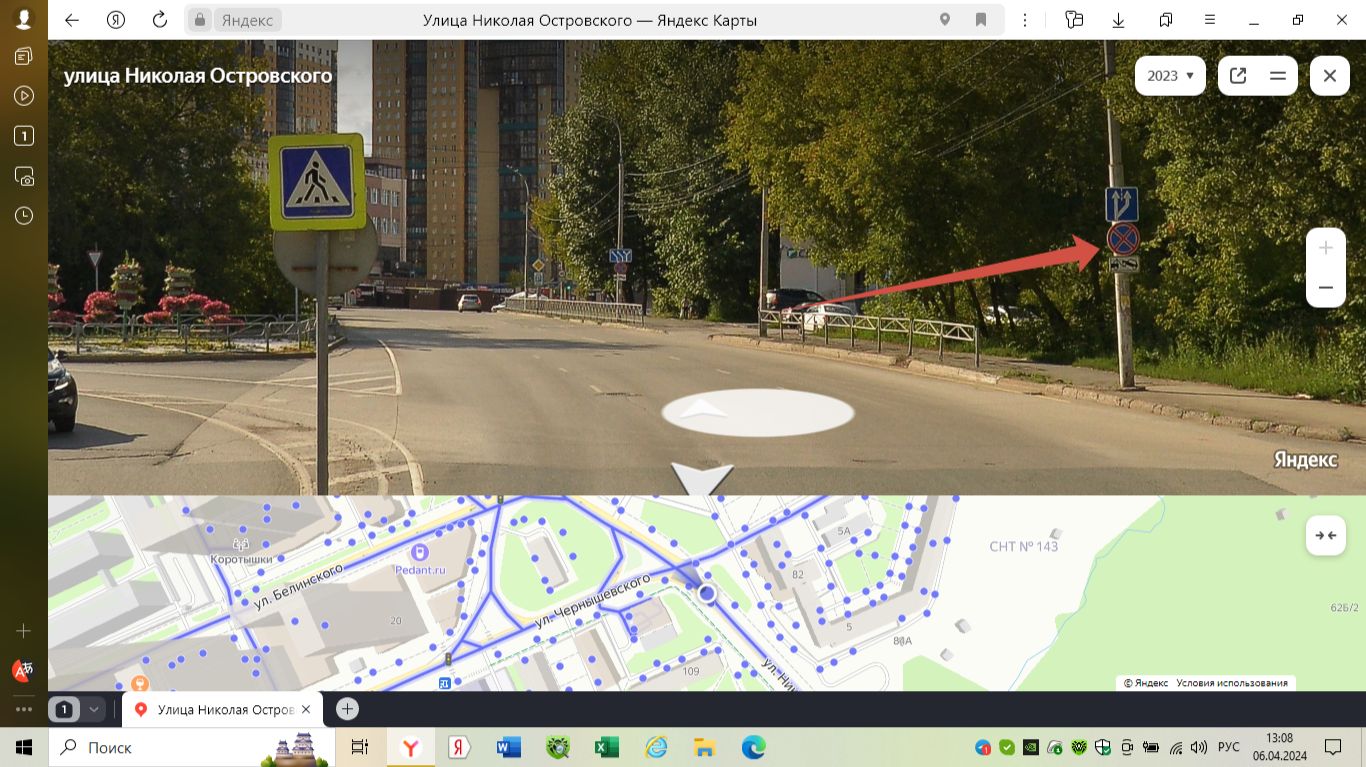Open File Explorer from the taskbar
1366x767 pixels.
tap(704, 747)
